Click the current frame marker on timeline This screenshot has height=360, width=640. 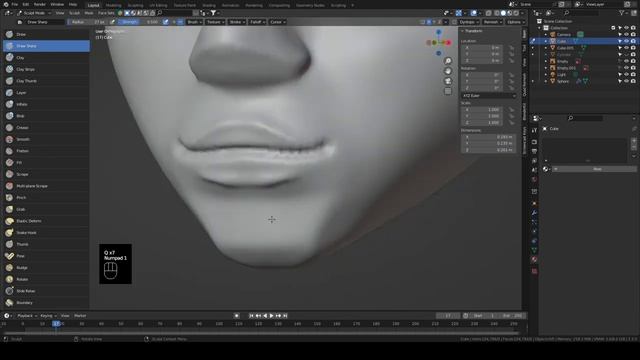56,324
